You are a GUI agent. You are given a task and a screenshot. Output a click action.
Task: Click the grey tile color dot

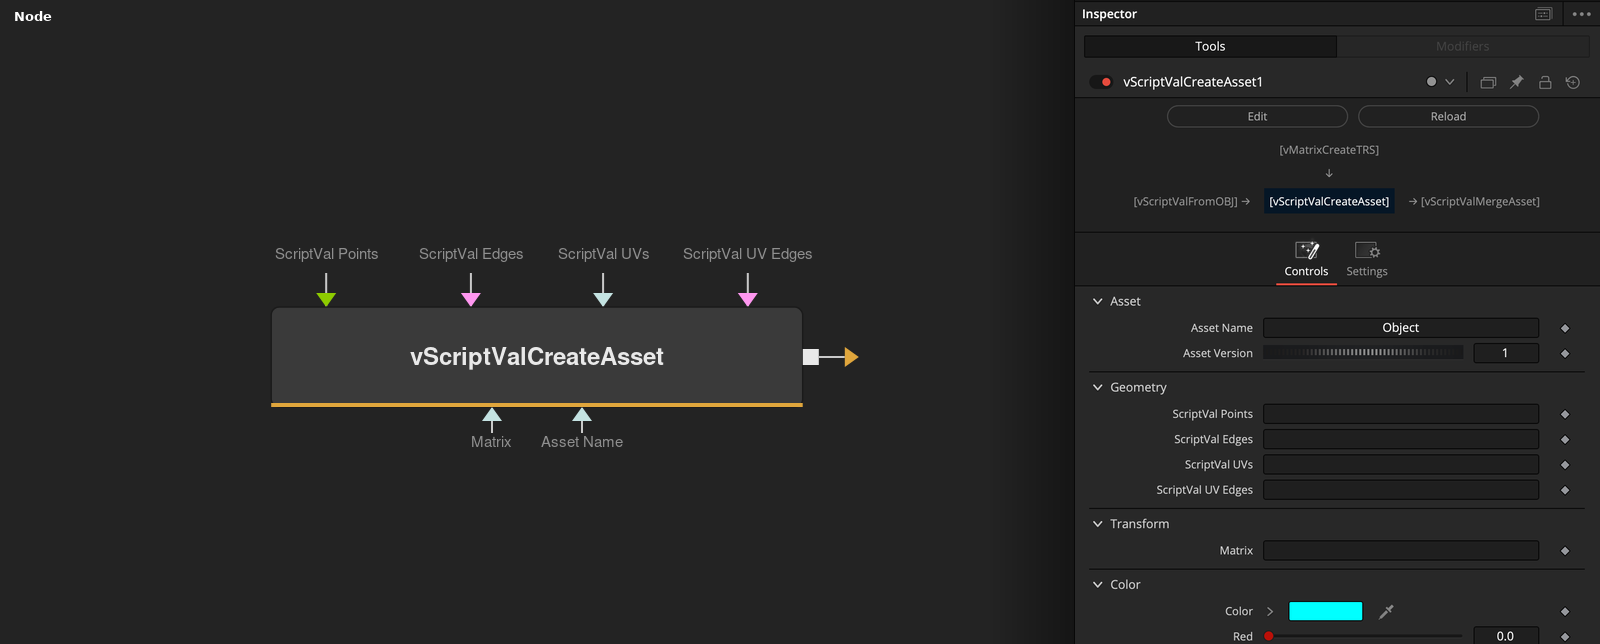point(1431,82)
